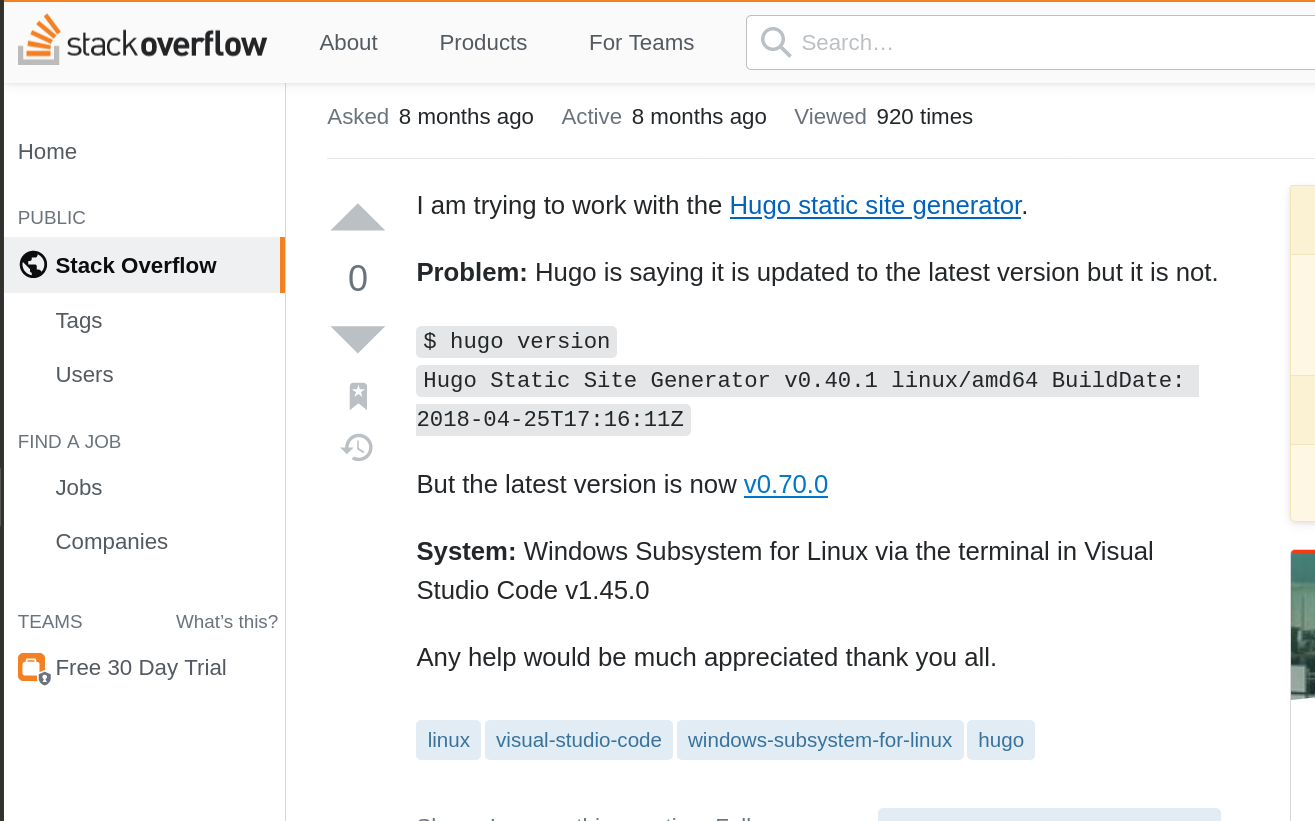The width and height of the screenshot is (1315, 821).
Task: Go to Home in sidebar
Action: [47, 151]
